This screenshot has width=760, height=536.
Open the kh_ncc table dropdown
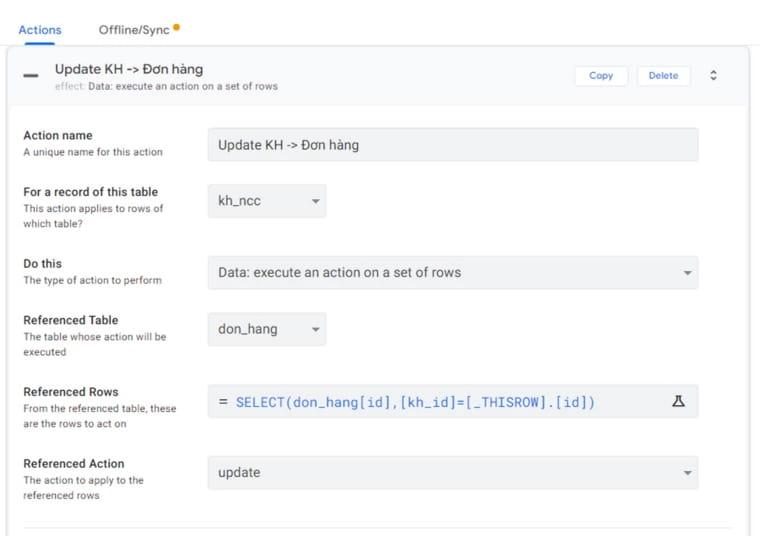pos(266,201)
